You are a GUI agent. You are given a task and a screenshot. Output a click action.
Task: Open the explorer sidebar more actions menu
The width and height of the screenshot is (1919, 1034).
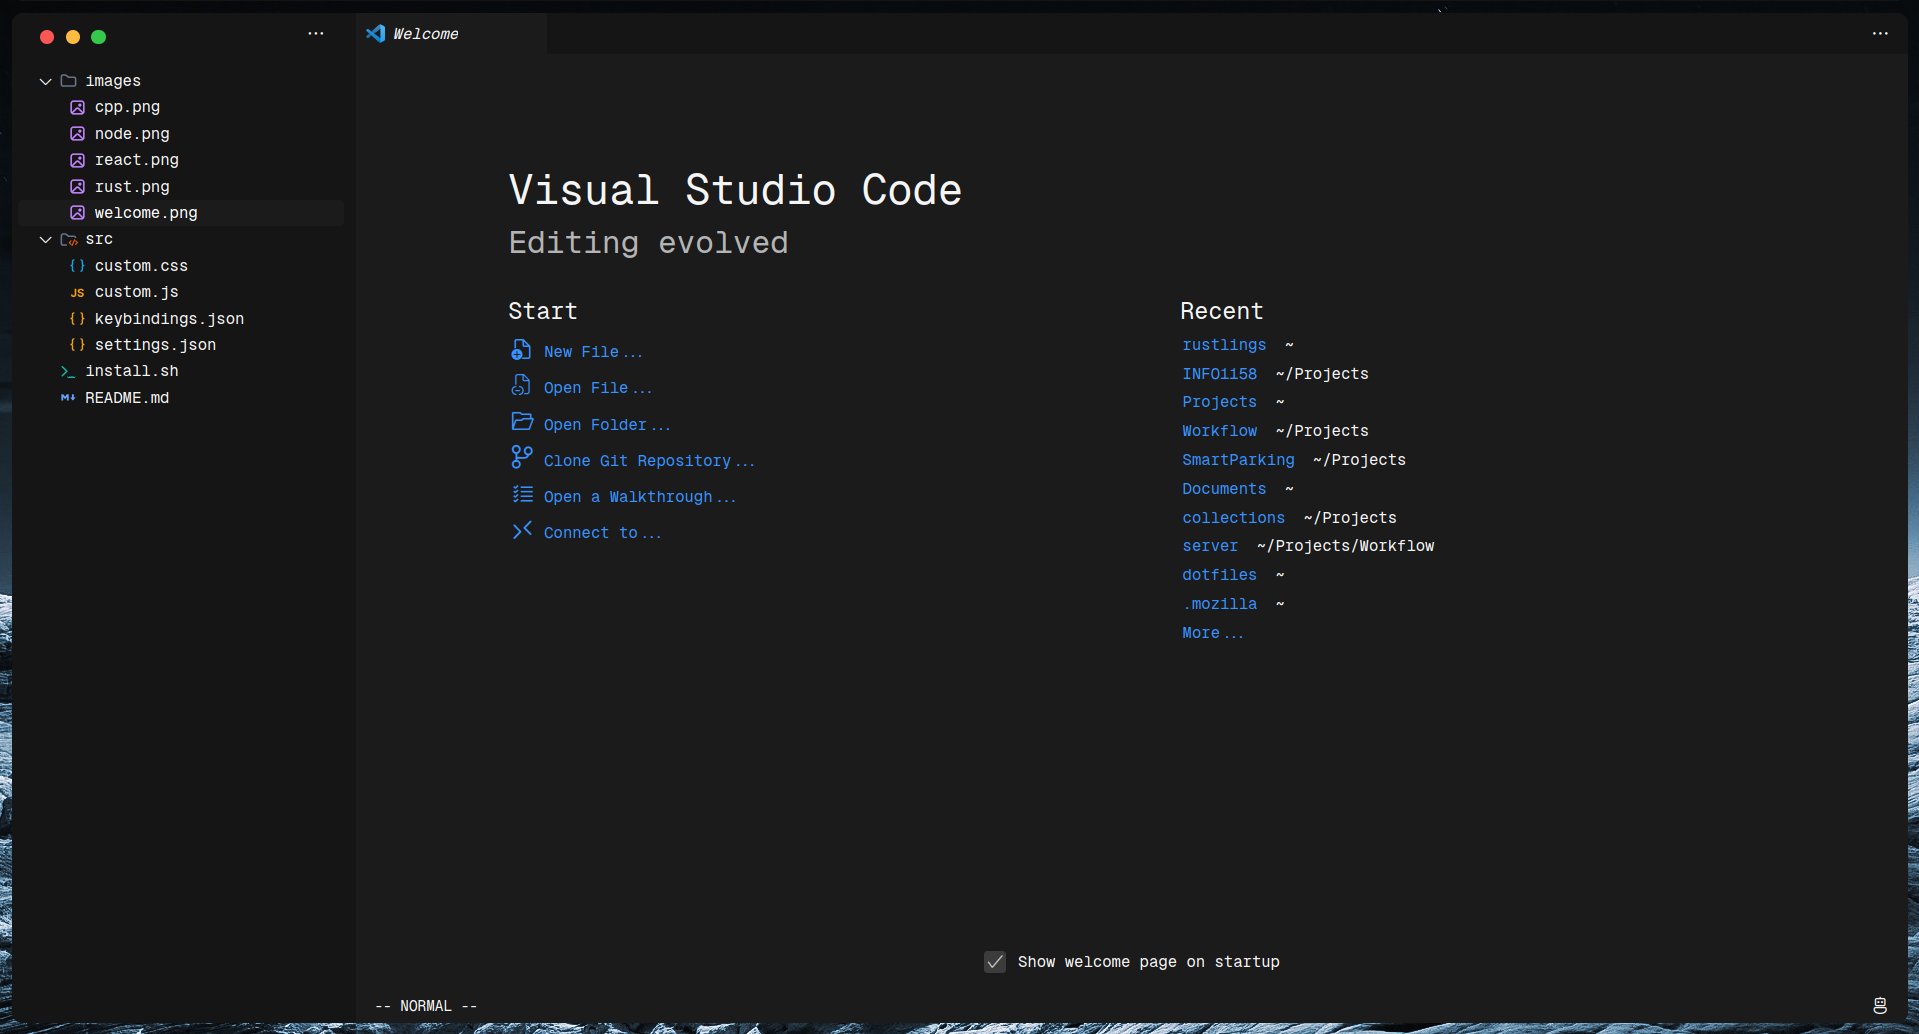coord(316,34)
